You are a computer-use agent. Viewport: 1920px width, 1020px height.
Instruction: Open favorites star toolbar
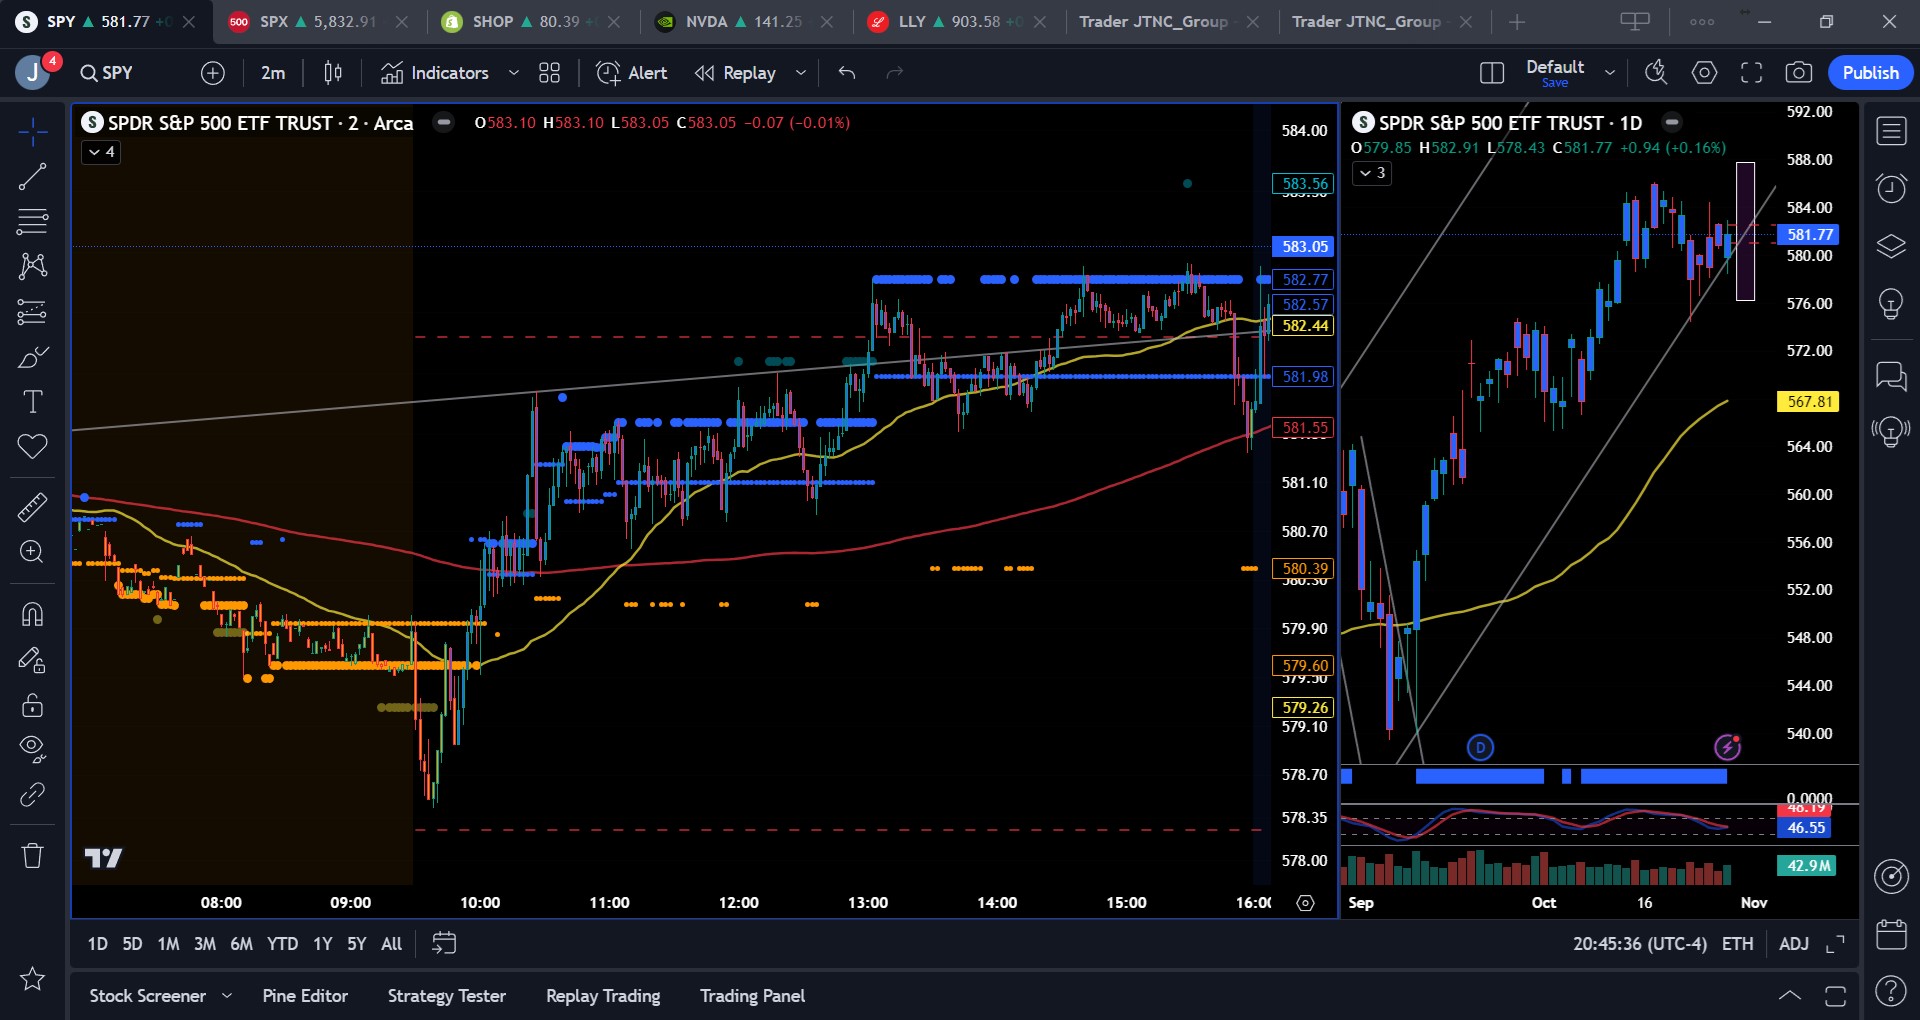(32, 979)
